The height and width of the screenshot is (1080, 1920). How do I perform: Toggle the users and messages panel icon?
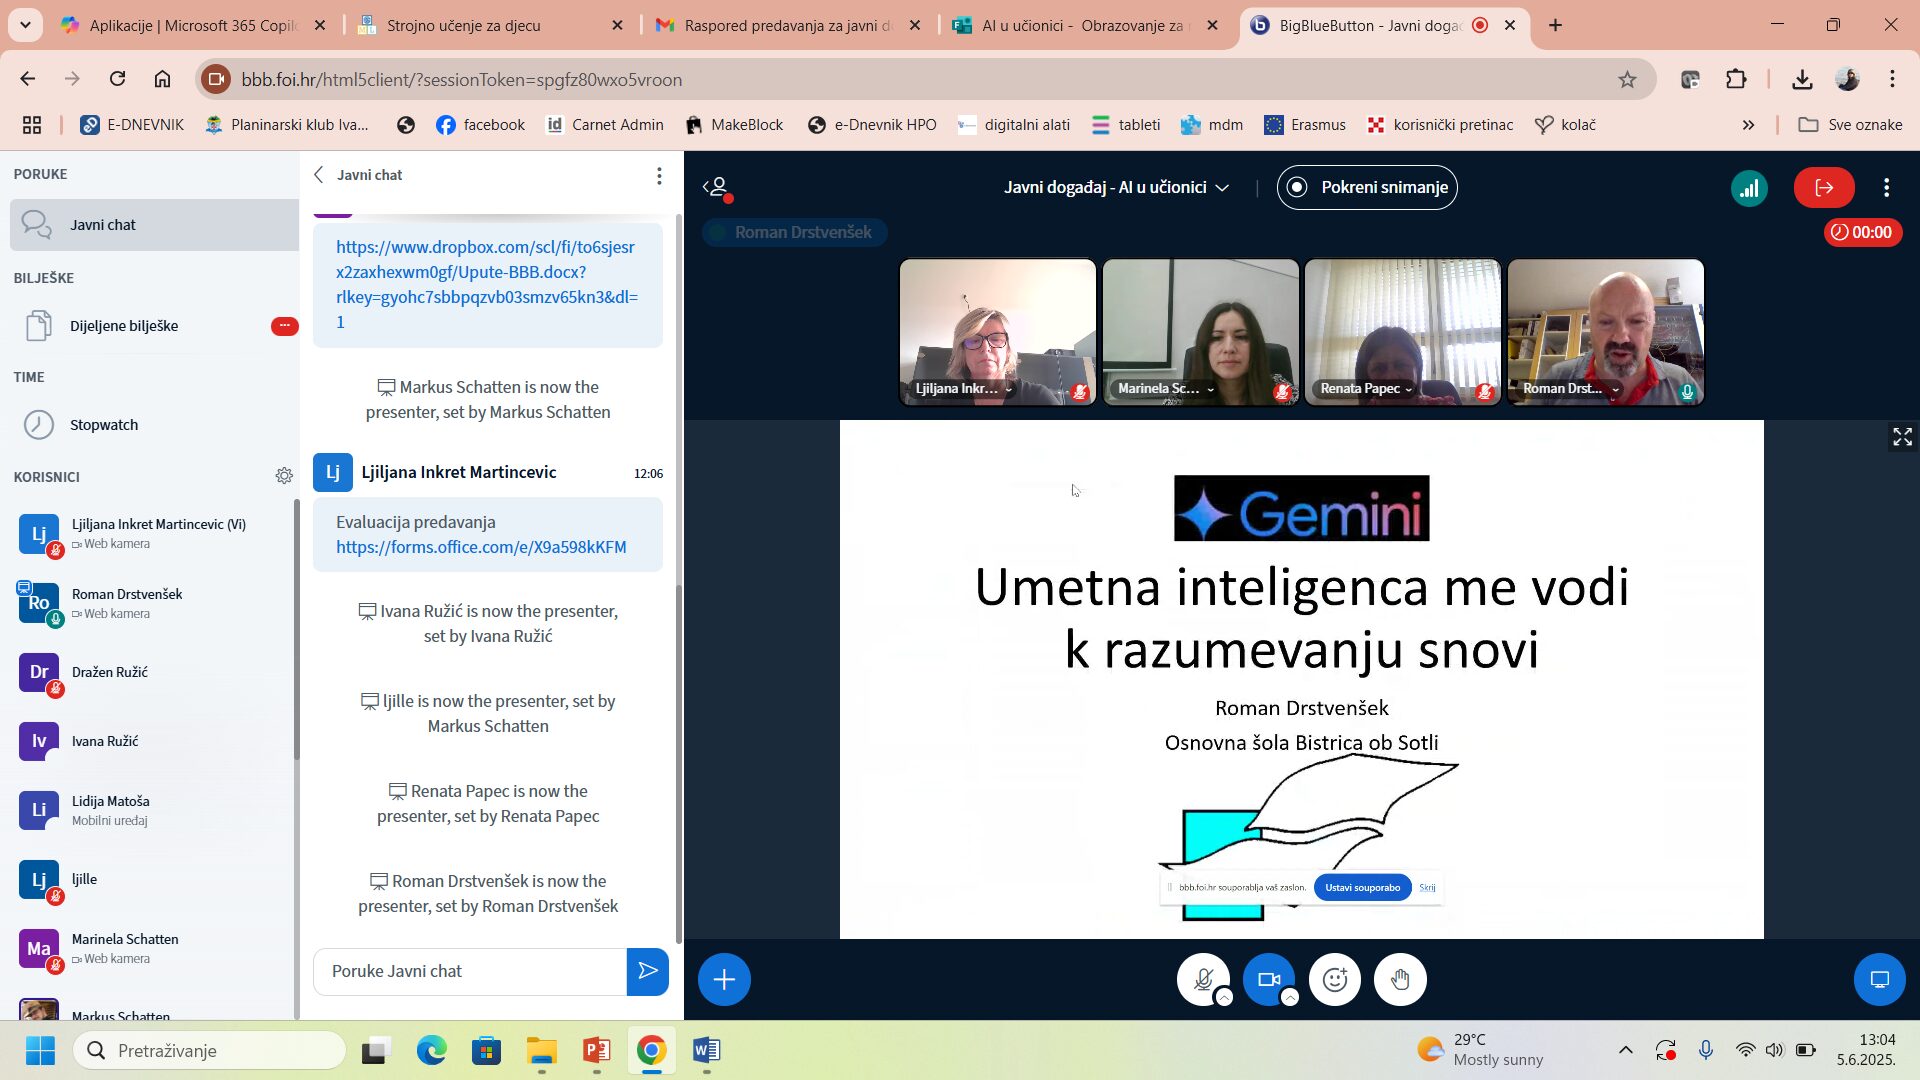click(717, 187)
